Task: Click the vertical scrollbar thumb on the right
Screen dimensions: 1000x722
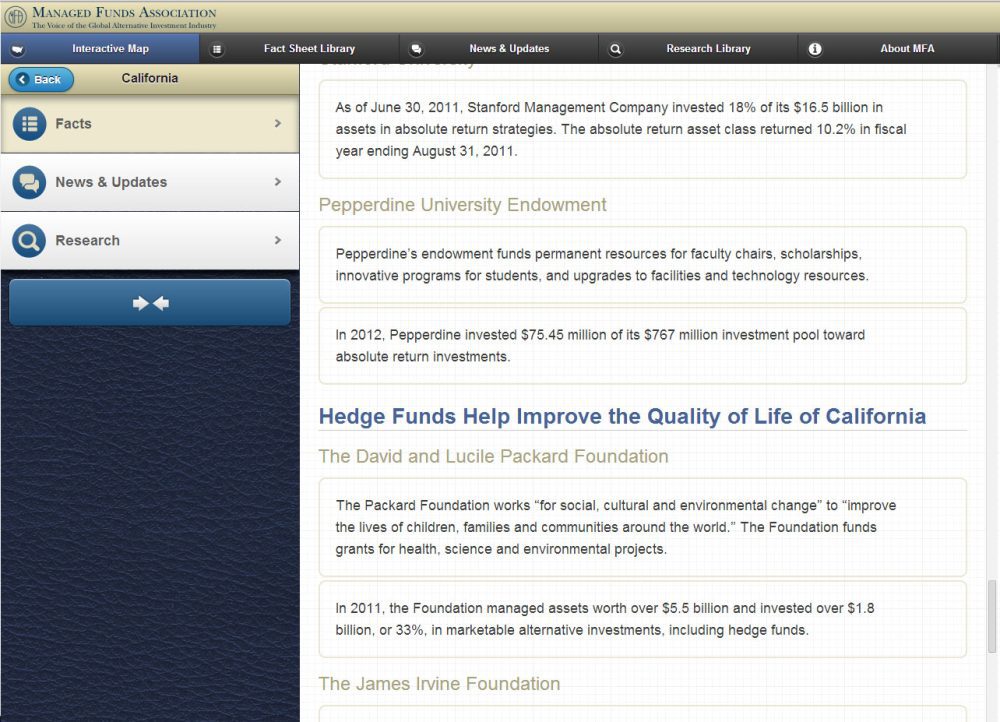Action: [992, 616]
